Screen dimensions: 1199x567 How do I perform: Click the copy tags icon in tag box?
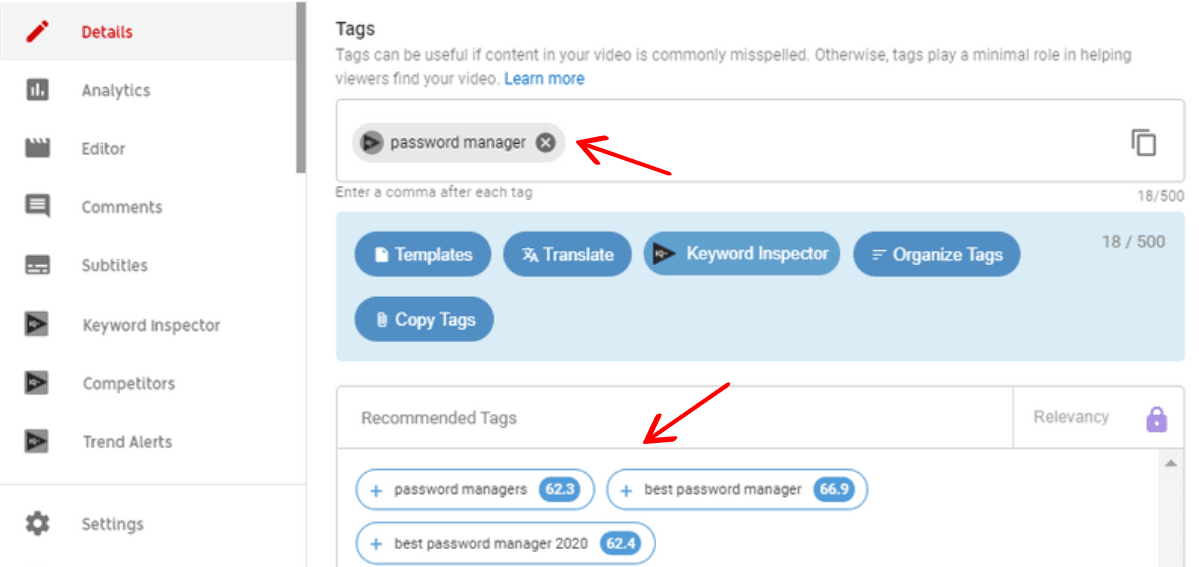tap(1143, 142)
